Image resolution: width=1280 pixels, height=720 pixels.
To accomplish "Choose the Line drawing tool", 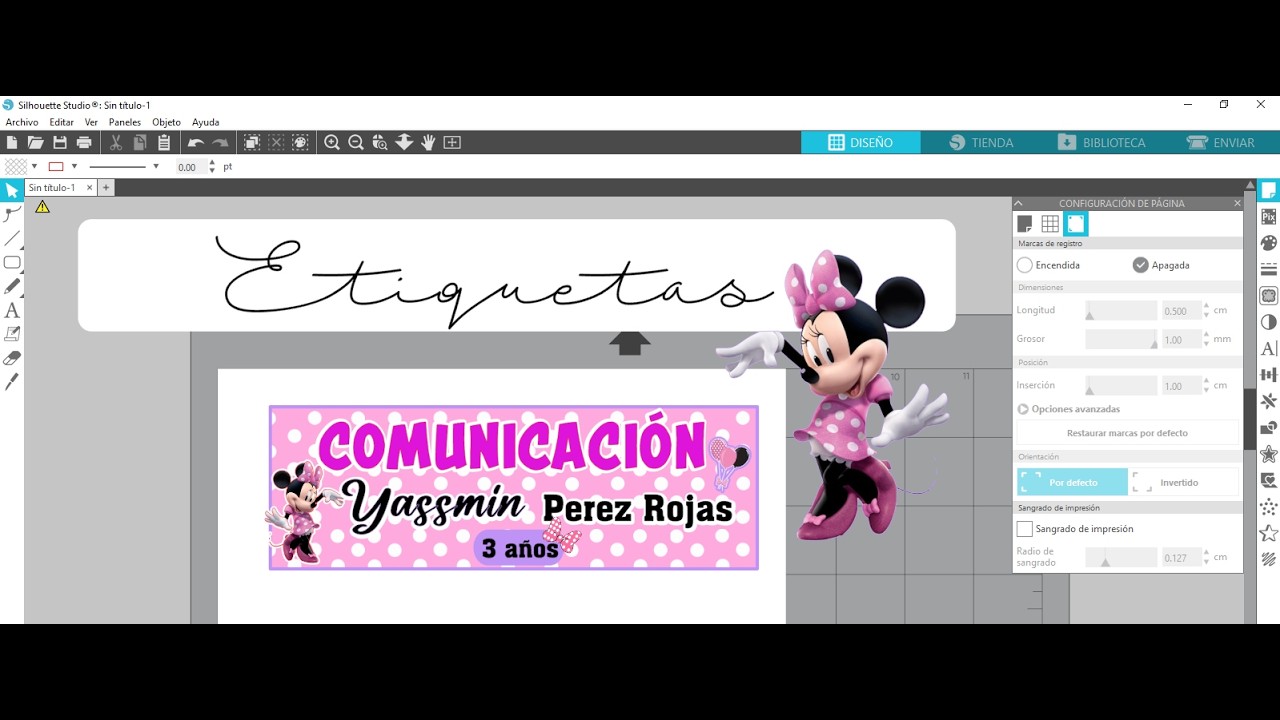I will pos(12,238).
